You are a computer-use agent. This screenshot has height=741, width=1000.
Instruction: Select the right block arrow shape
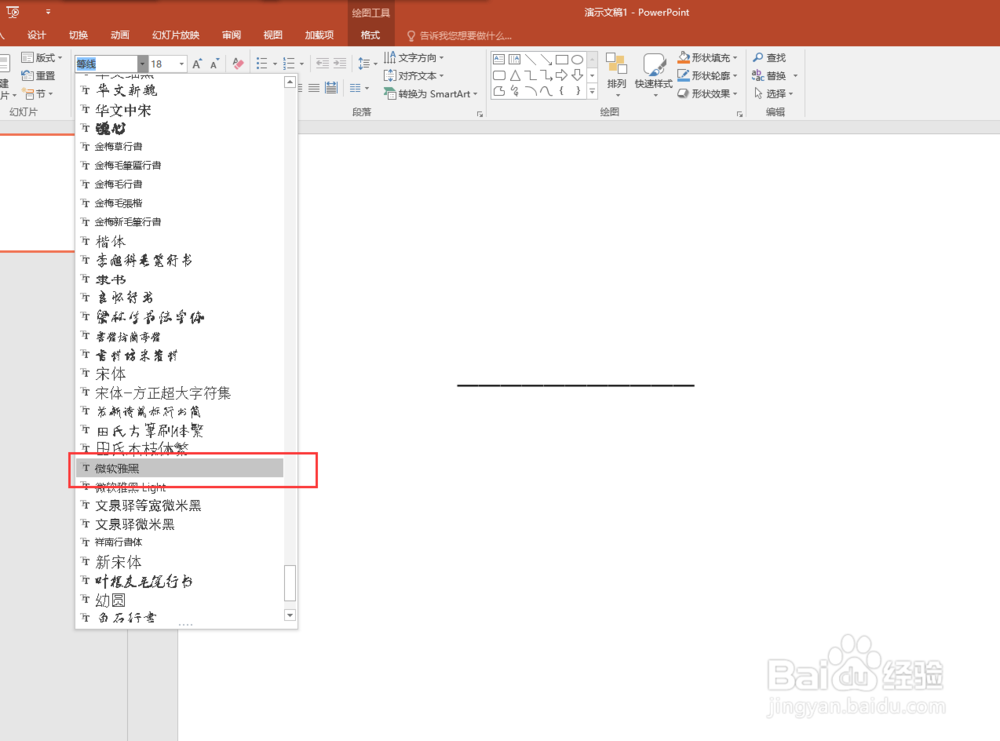[562, 75]
